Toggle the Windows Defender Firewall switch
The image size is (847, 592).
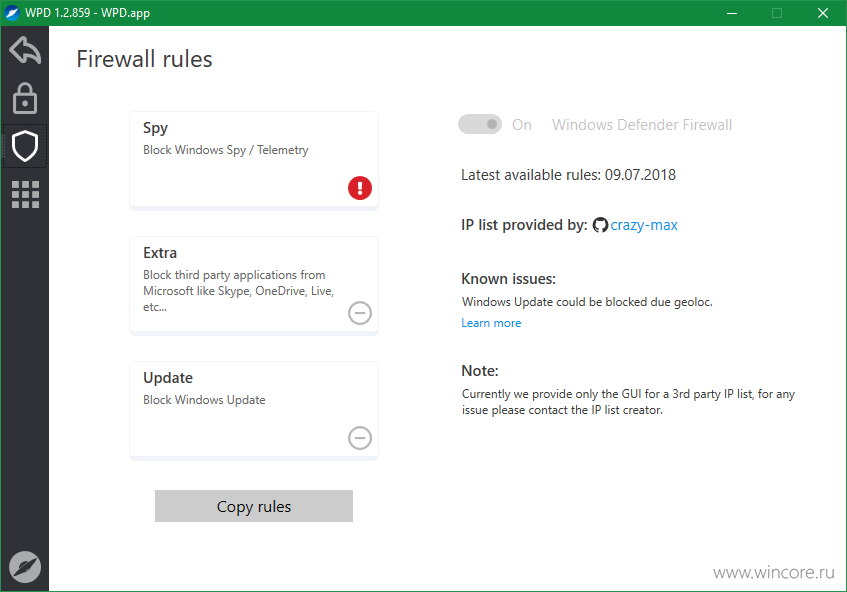click(x=480, y=125)
